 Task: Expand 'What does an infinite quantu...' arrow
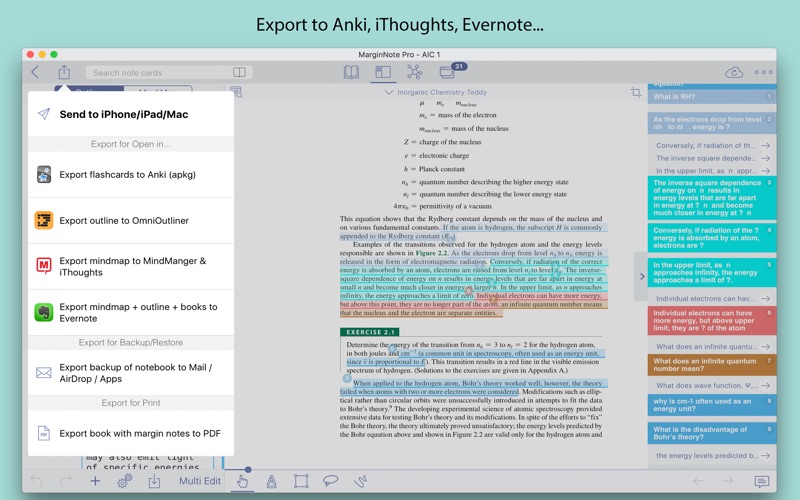point(765,346)
